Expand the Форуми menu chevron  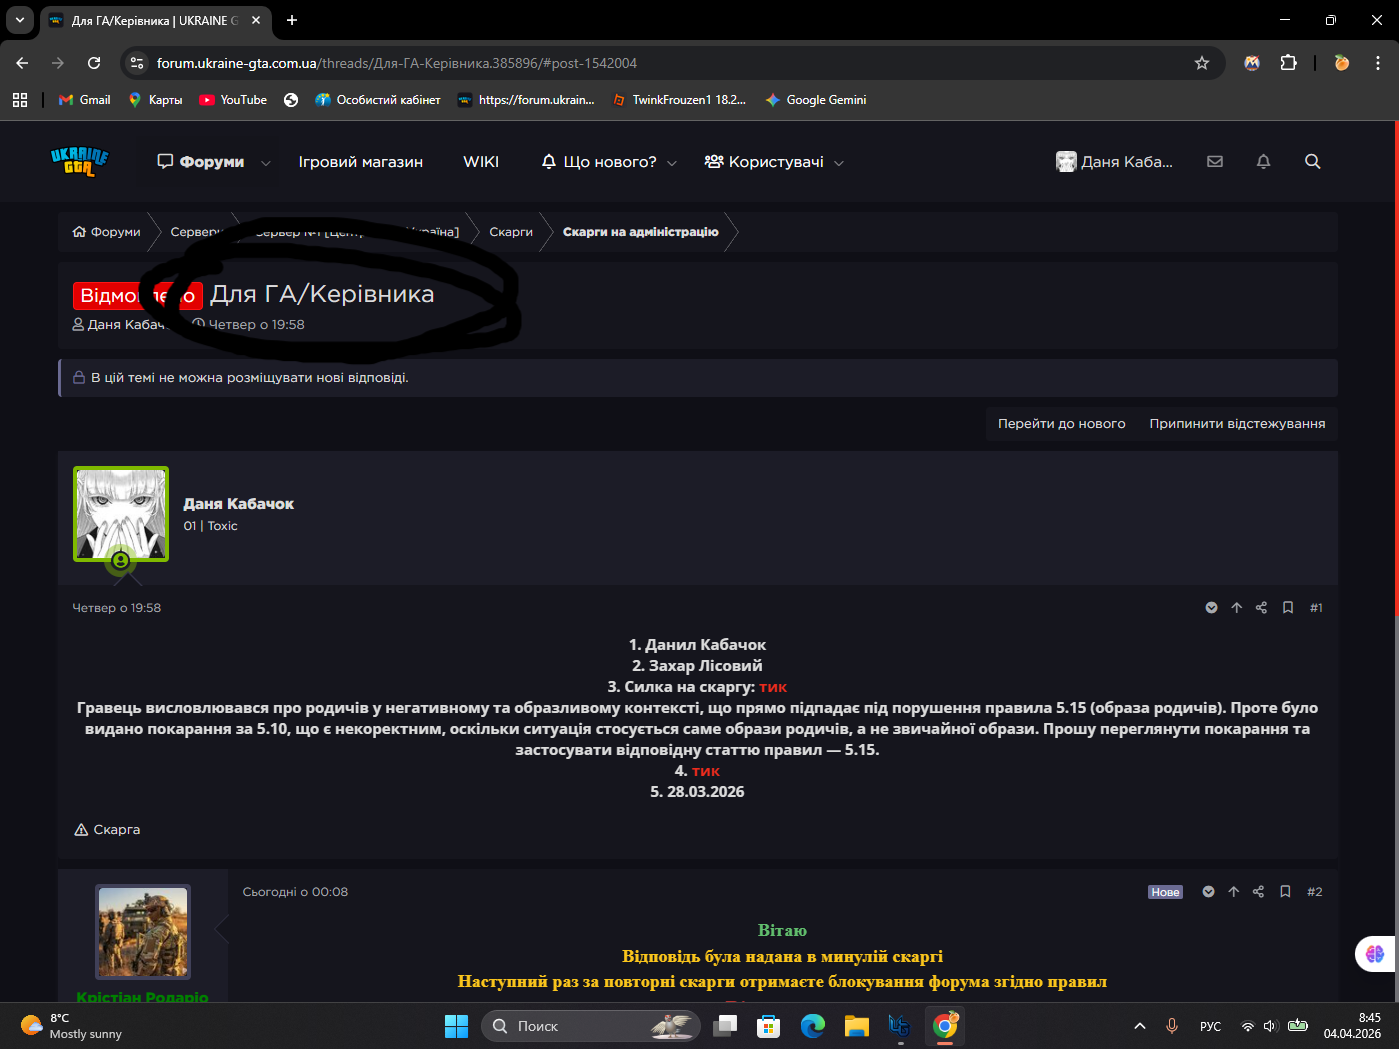tap(265, 163)
